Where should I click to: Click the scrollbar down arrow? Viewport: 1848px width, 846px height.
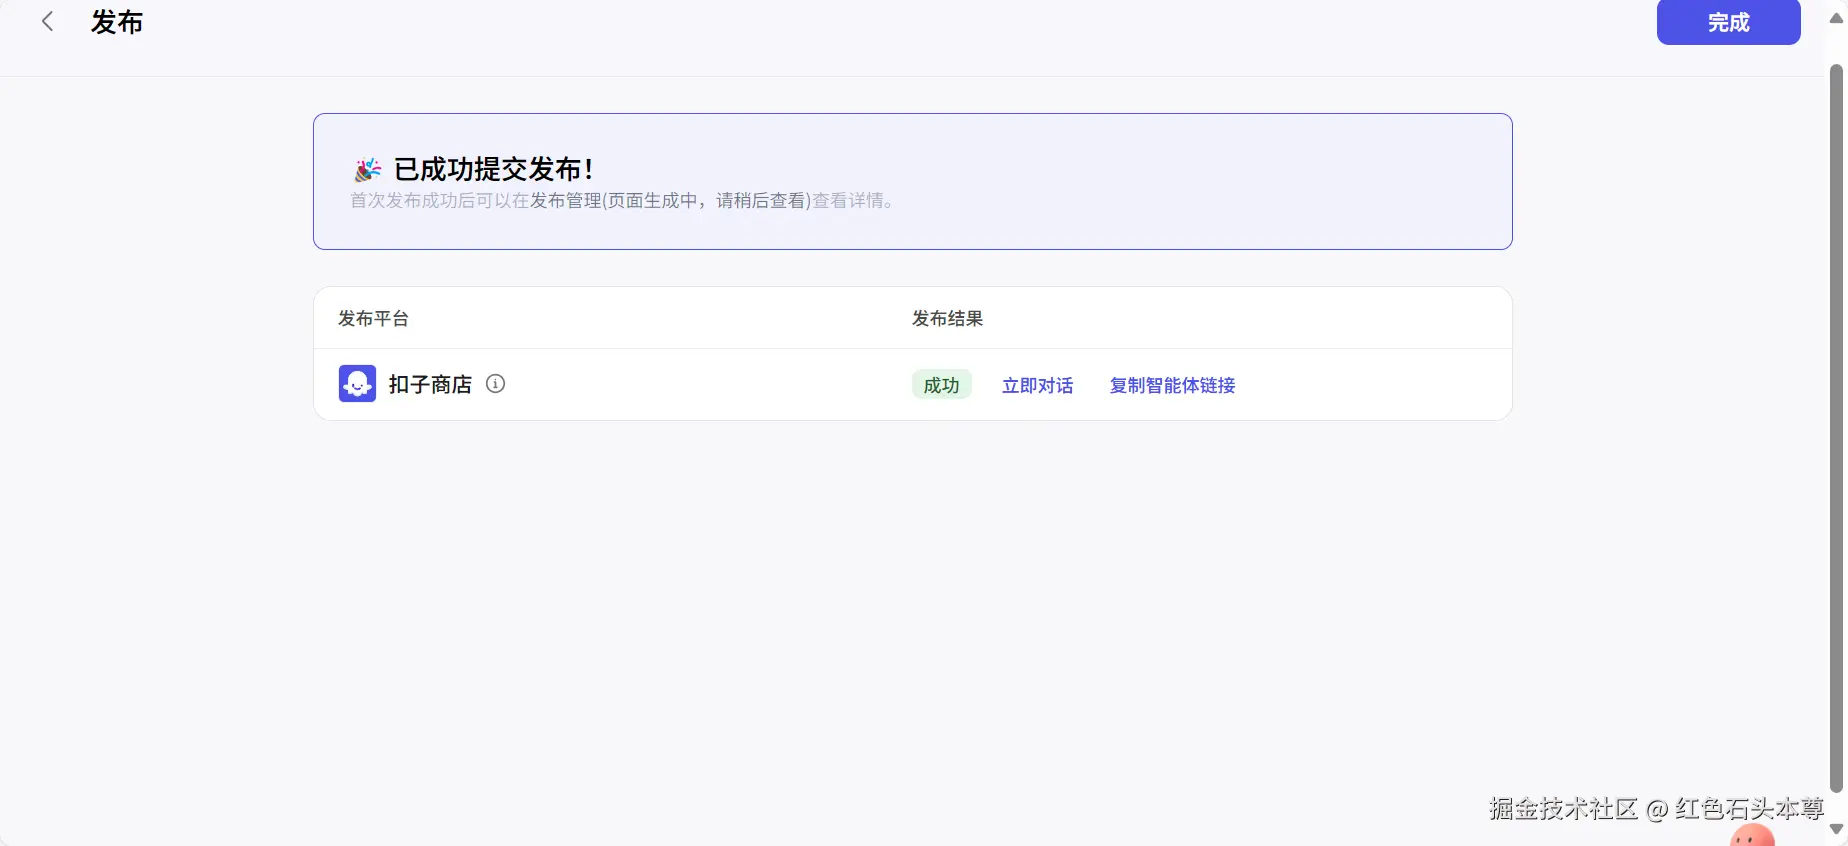click(1836, 829)
